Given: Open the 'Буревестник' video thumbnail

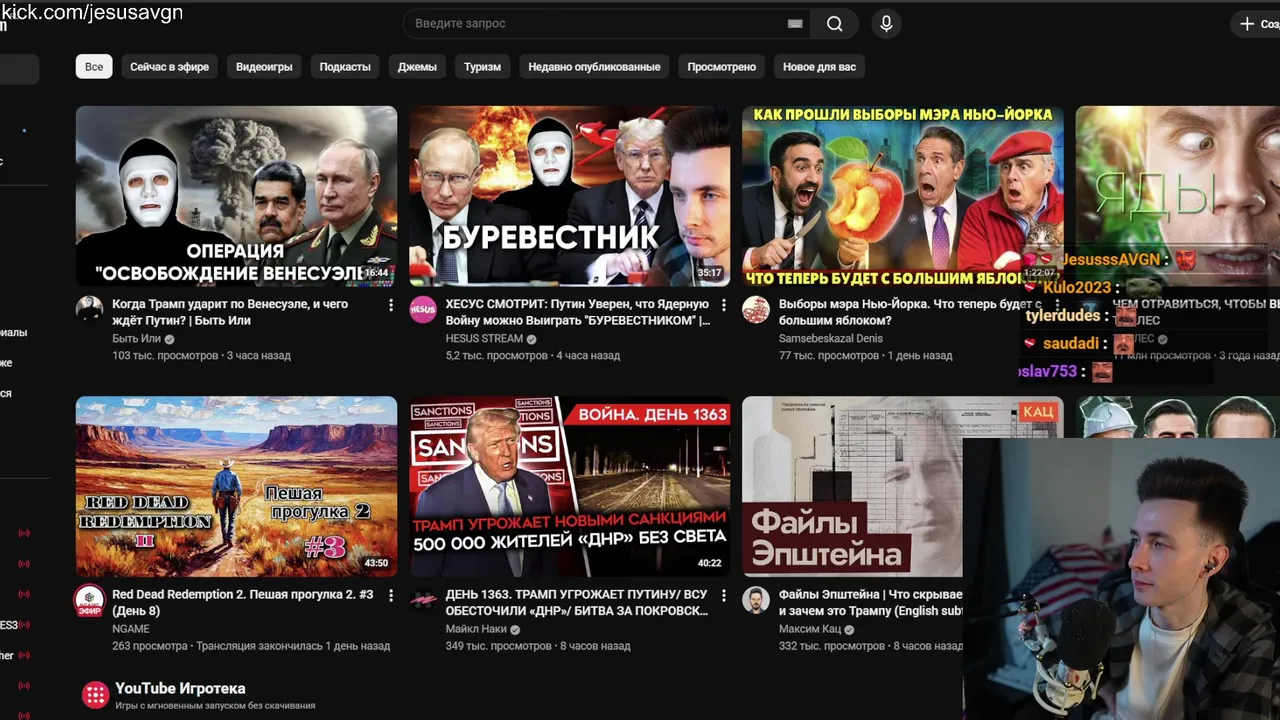Looking at the screenshot, I should pos(570,196).
